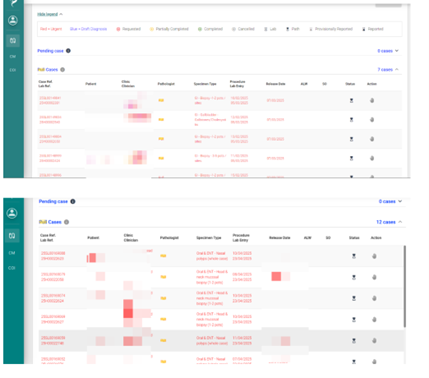Viewport: 429px width, 378px height.
Task: Click action hand icon for 09/04/2025 Head & neck row
Action: click(x=374, y=277)
